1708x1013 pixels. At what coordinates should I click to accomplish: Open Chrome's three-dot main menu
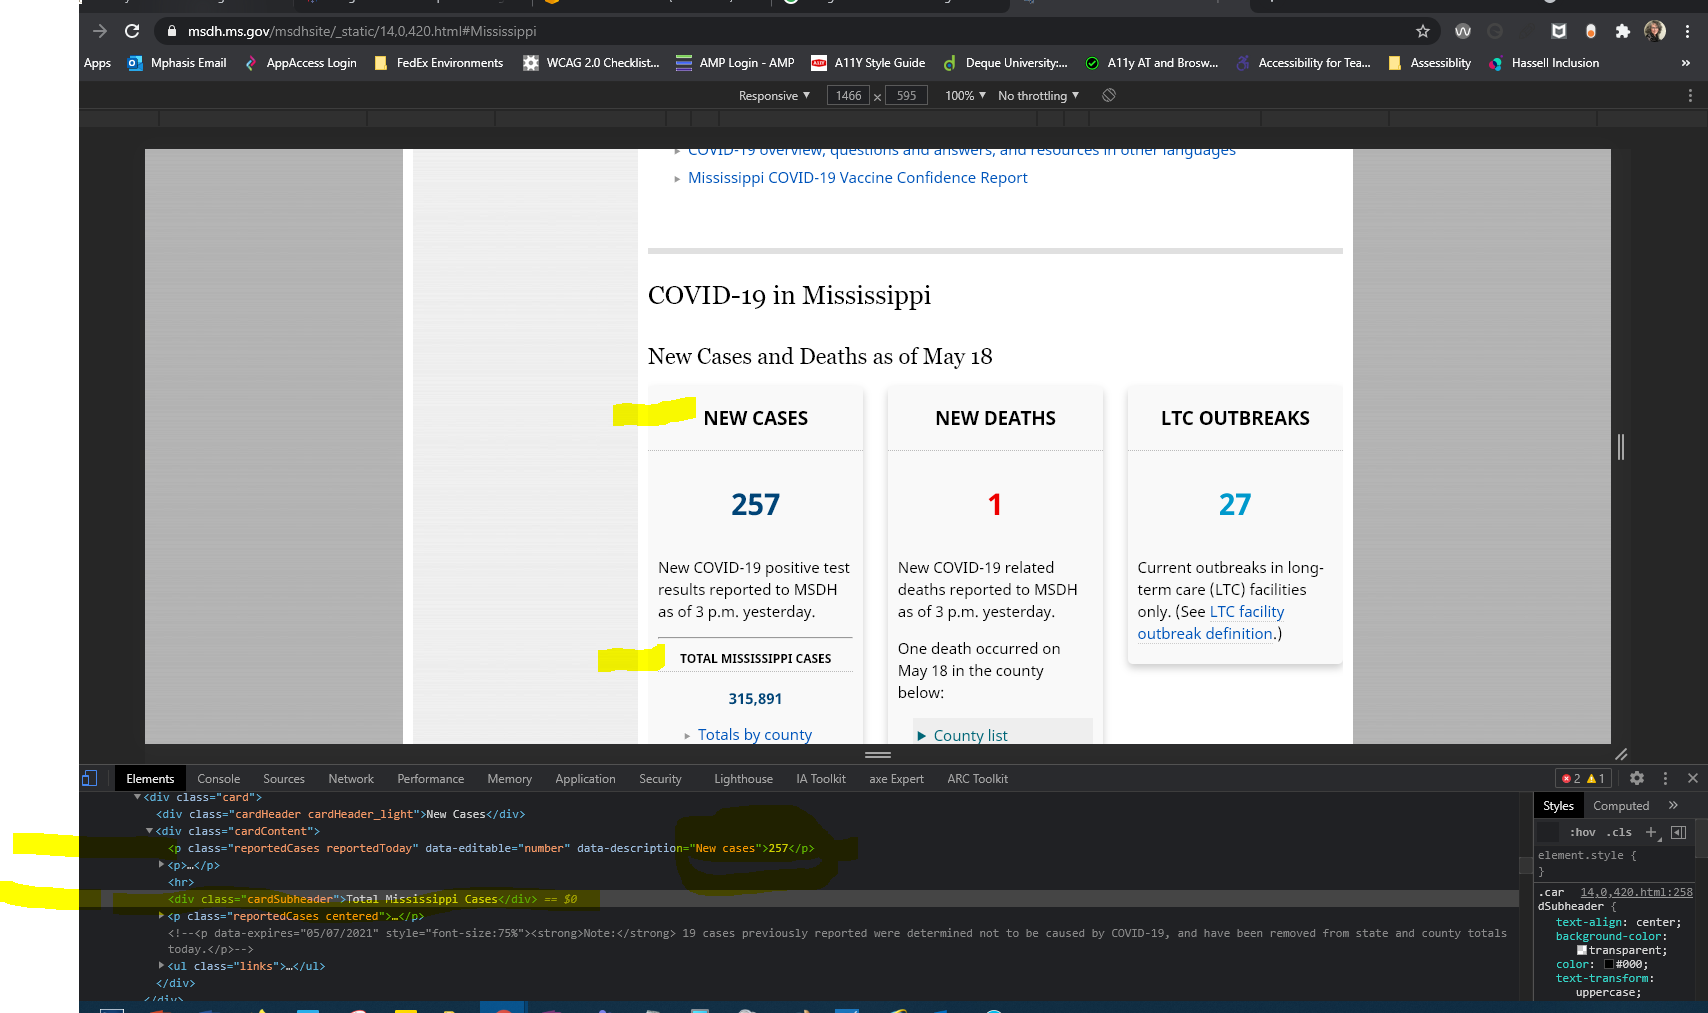click(x=1687, y=31)
